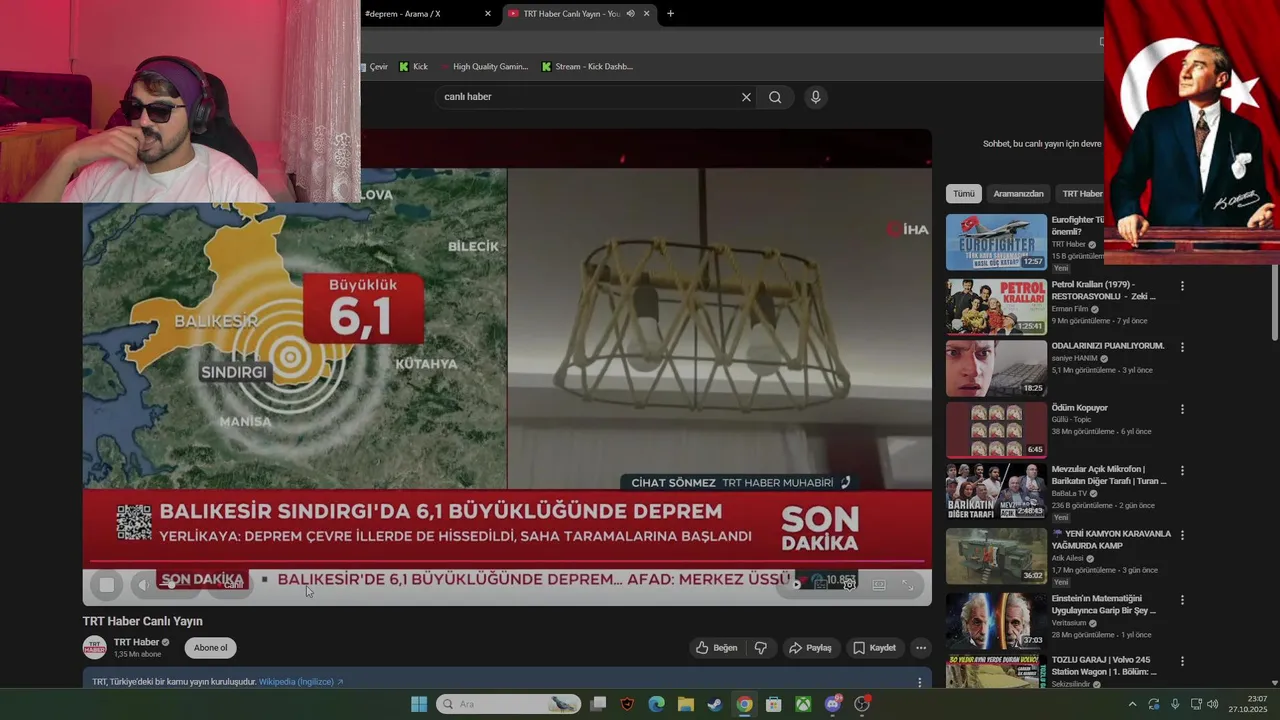1280x720 pixels.
Task: Open more actions next to Kaydet
Action: pyautogui.click(x=921, y=648)
